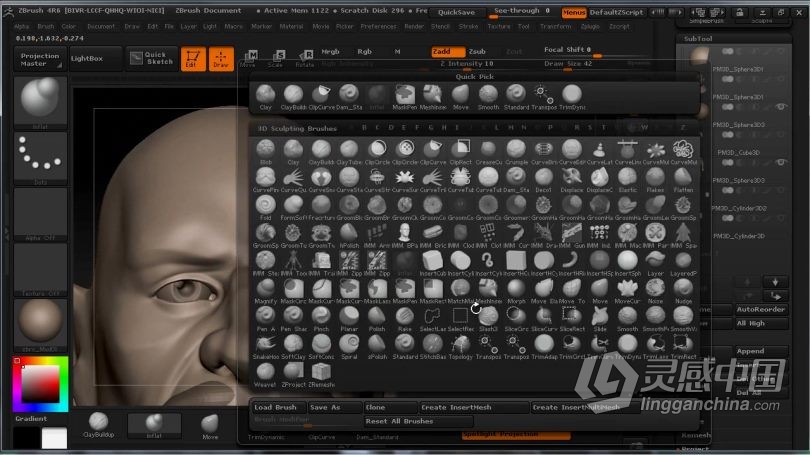Open the Stroke menu
The image size is (810, 455).
(469, 26)
